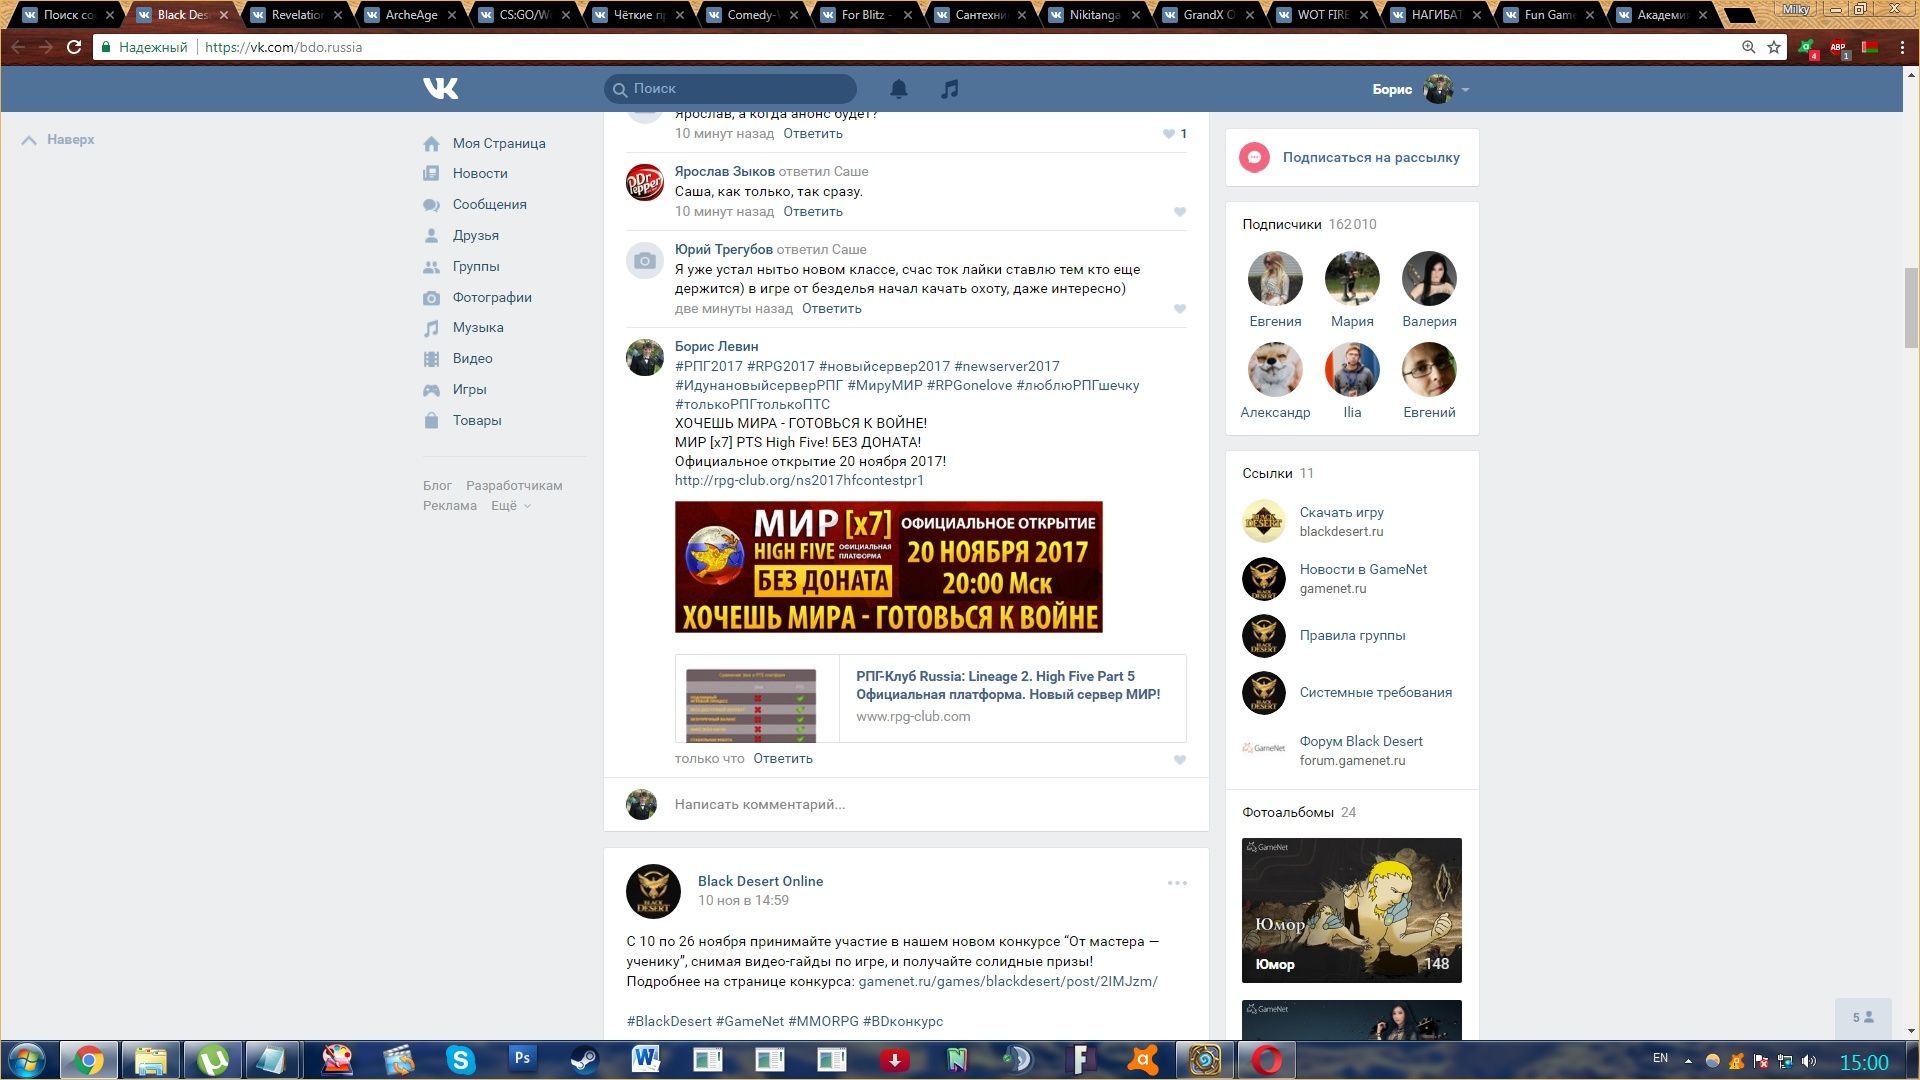Screen dimensions: 1920x1080
Task: Like Юрий Трегубов's comment heart
Action: click(x=1180, y=309)
